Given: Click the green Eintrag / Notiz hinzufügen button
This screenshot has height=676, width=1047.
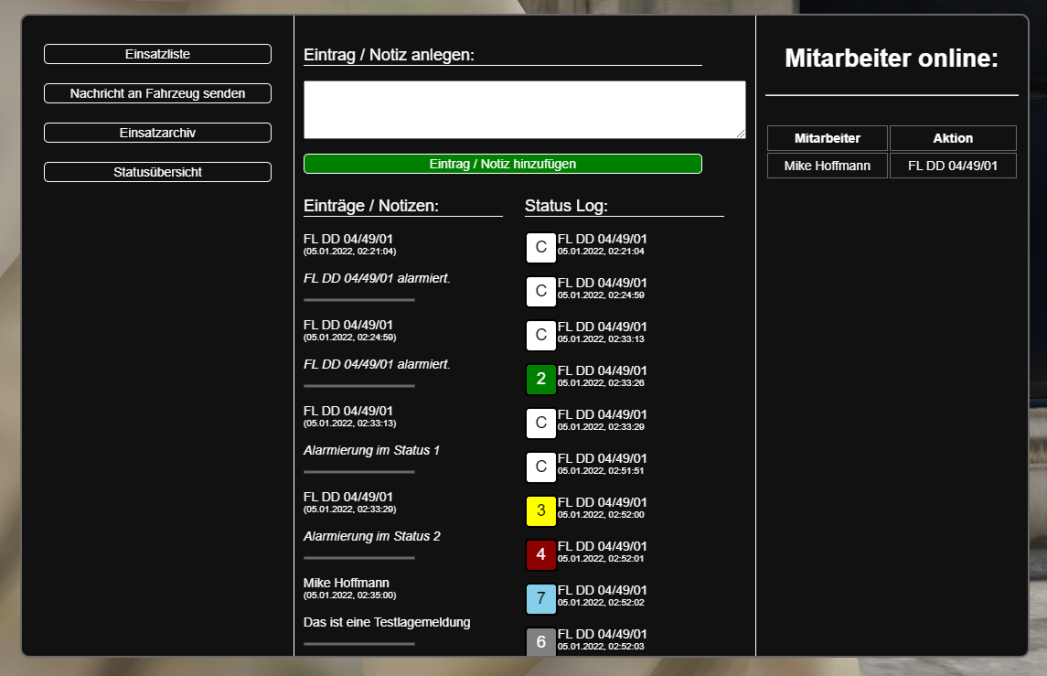Looking at the screenshot, I should (x=502, y=163).
